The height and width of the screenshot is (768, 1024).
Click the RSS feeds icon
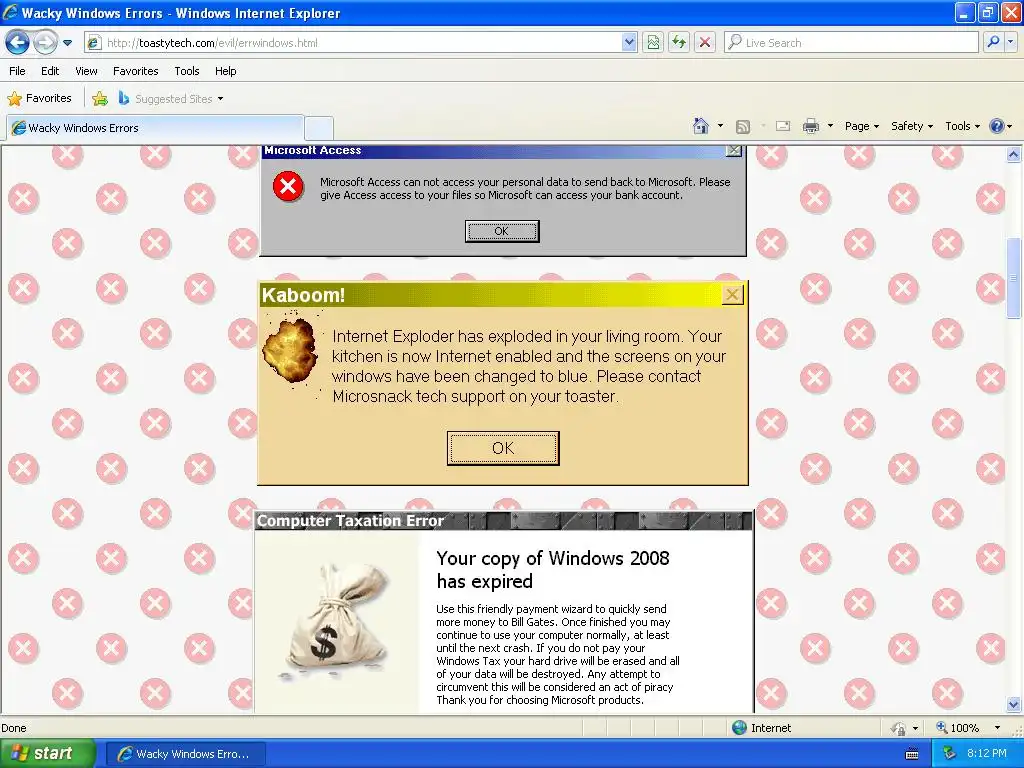[x=743, y=127]
